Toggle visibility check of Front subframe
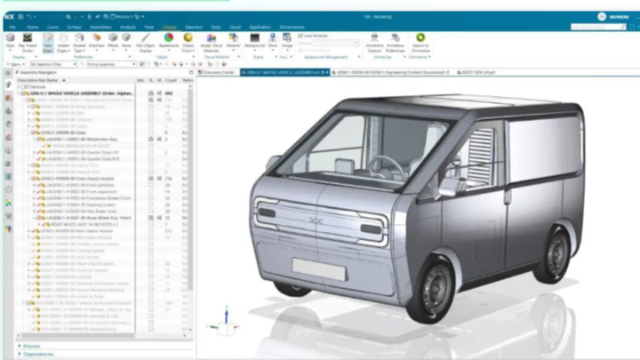The height and width of the screenshot is (360, 640). 40,185
